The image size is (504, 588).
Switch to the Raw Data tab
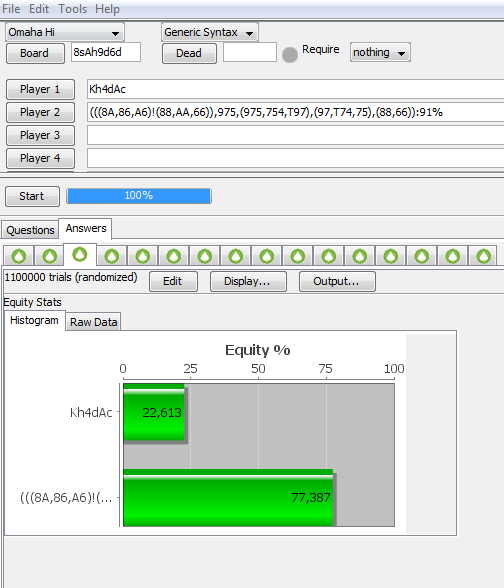tap(93, 322)
